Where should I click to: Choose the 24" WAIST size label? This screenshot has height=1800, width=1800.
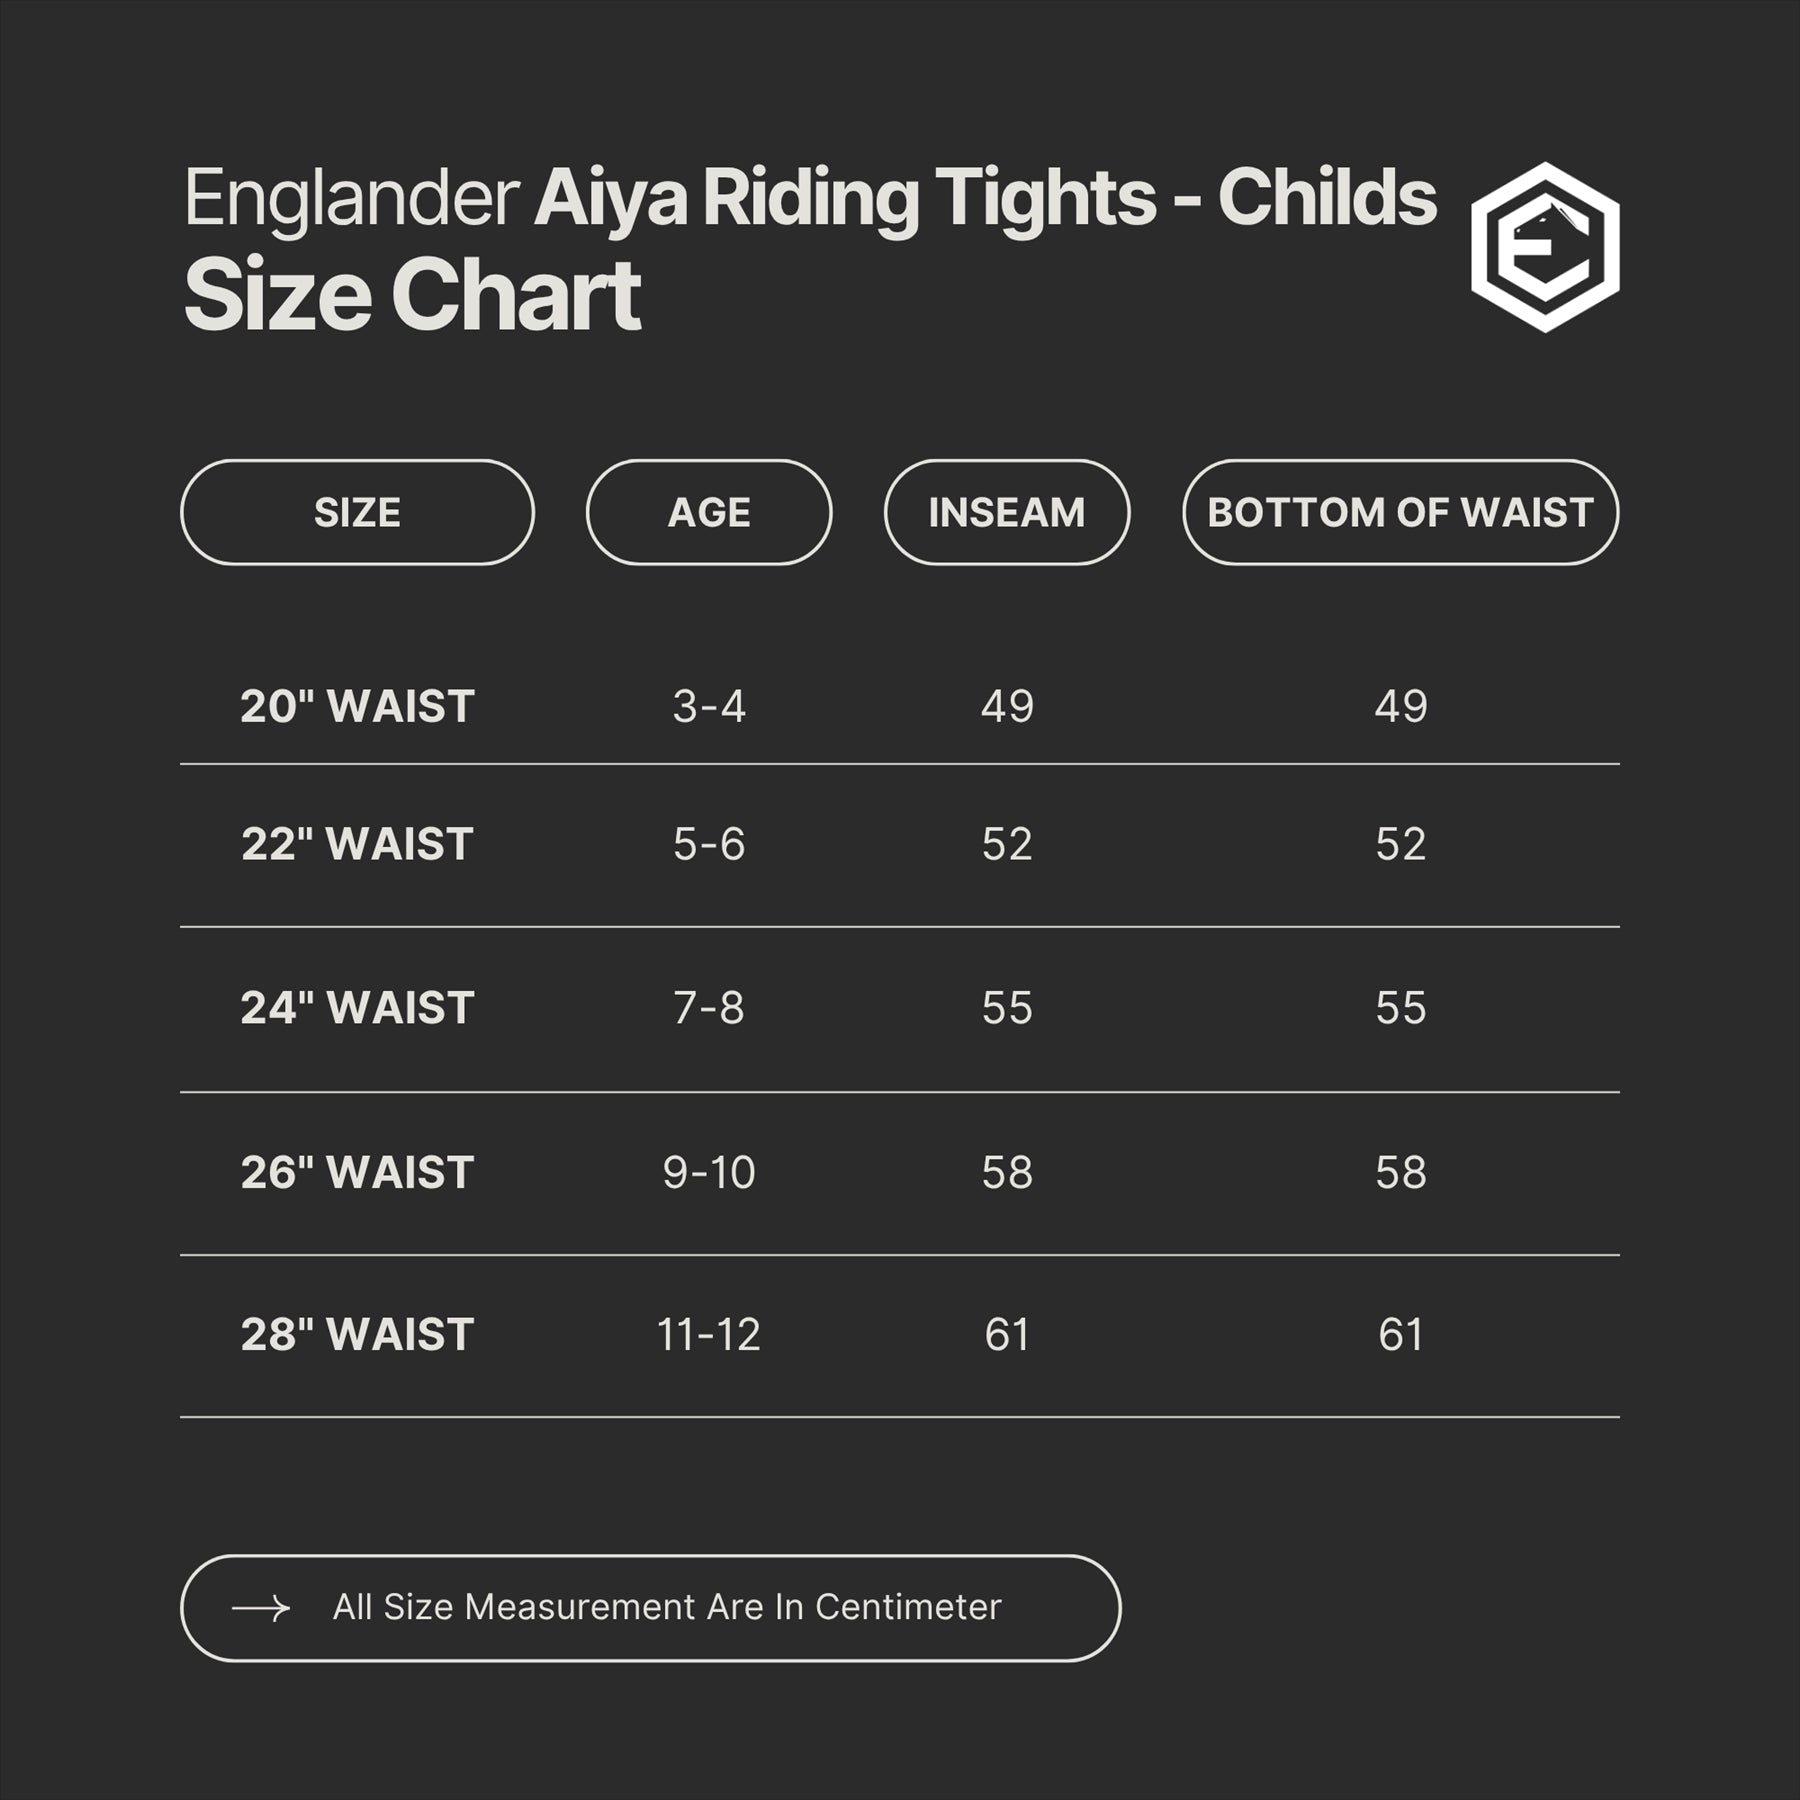pos(357,1008)
